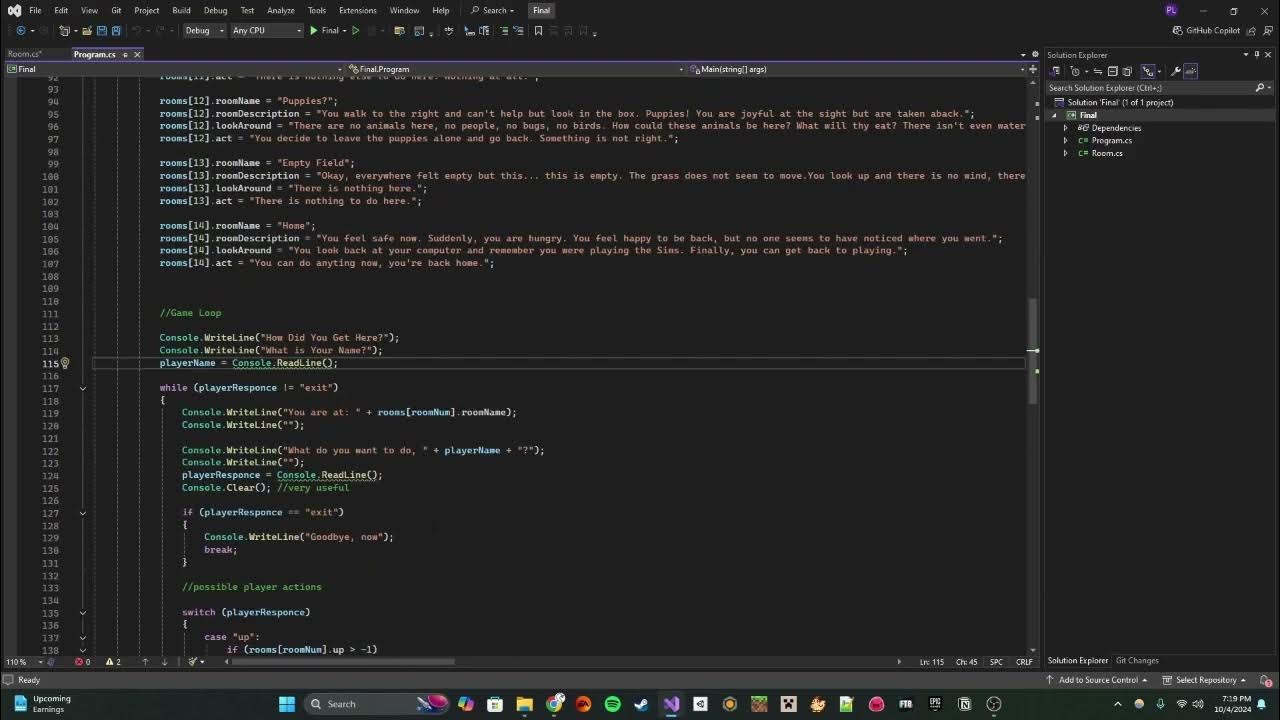Viewport: 1280px width, 720px height.
Task: Open Steam from the taskbar
Action: (x=642, y=704)
